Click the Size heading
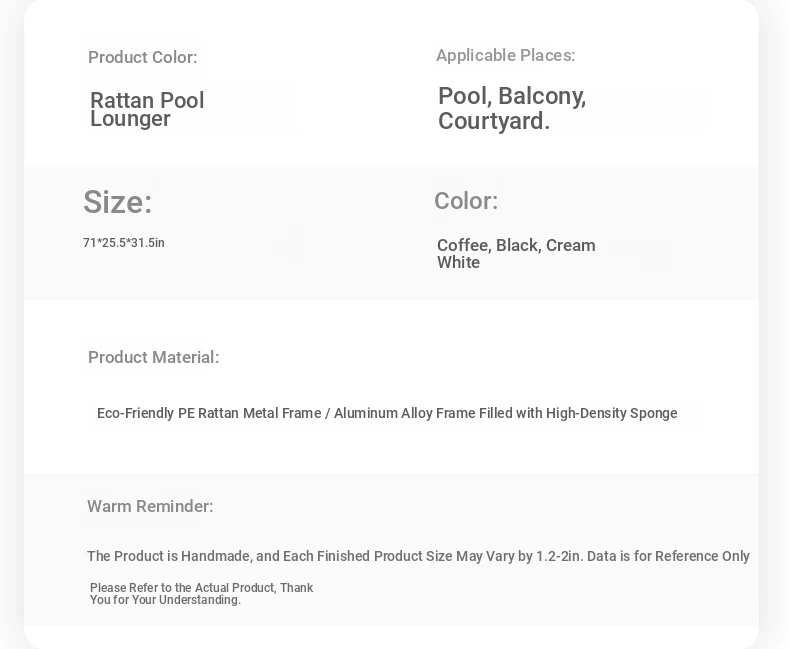Viewport: 790px width, 649px height. click(x=117, y=202)
